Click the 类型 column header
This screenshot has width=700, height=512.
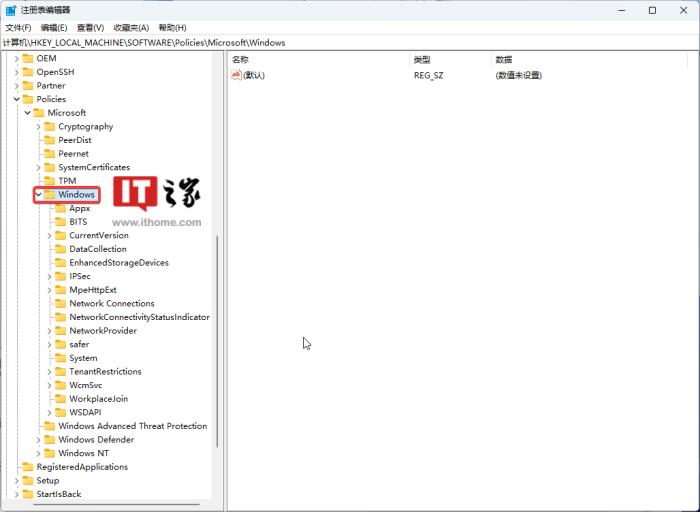tap(422, 60)
